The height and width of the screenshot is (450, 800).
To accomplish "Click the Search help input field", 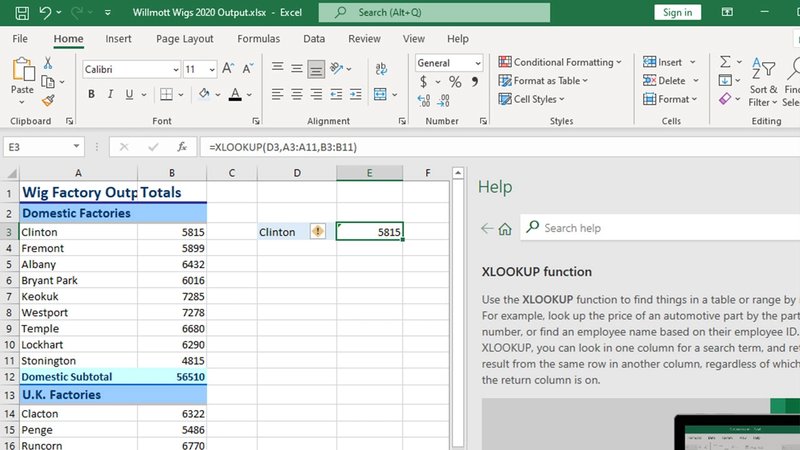I will coord(660,228).
